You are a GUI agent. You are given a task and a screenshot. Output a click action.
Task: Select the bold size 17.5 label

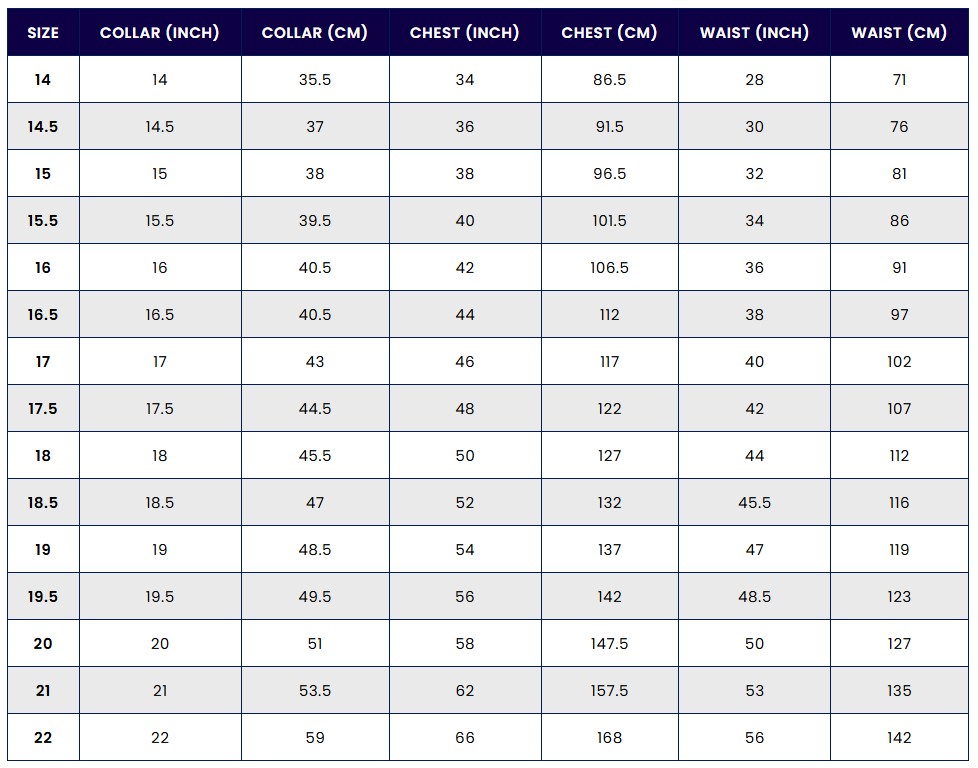pyautogui.click(x=43, y=409)
